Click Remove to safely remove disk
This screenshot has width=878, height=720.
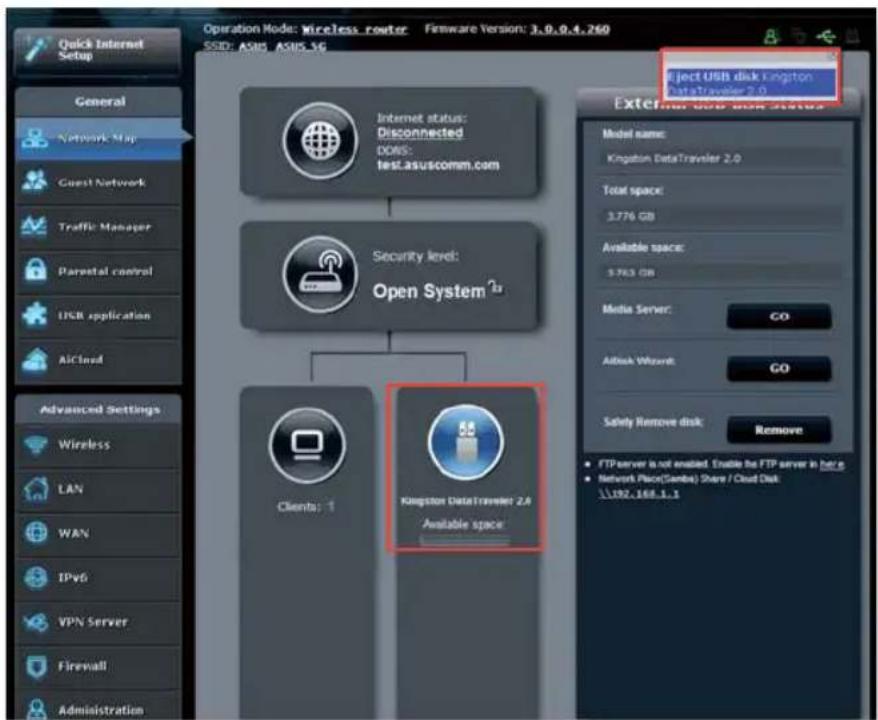(779, 430)
